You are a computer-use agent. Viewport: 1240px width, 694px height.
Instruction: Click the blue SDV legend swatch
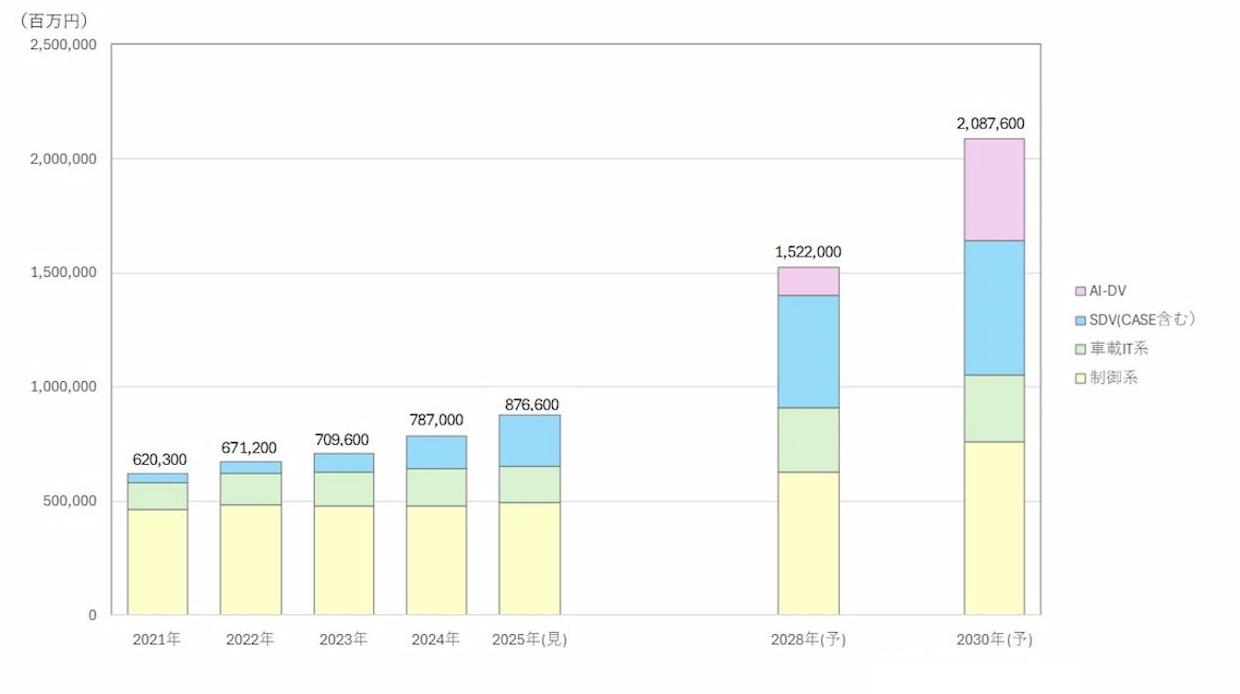click(x=1081, y=320)
